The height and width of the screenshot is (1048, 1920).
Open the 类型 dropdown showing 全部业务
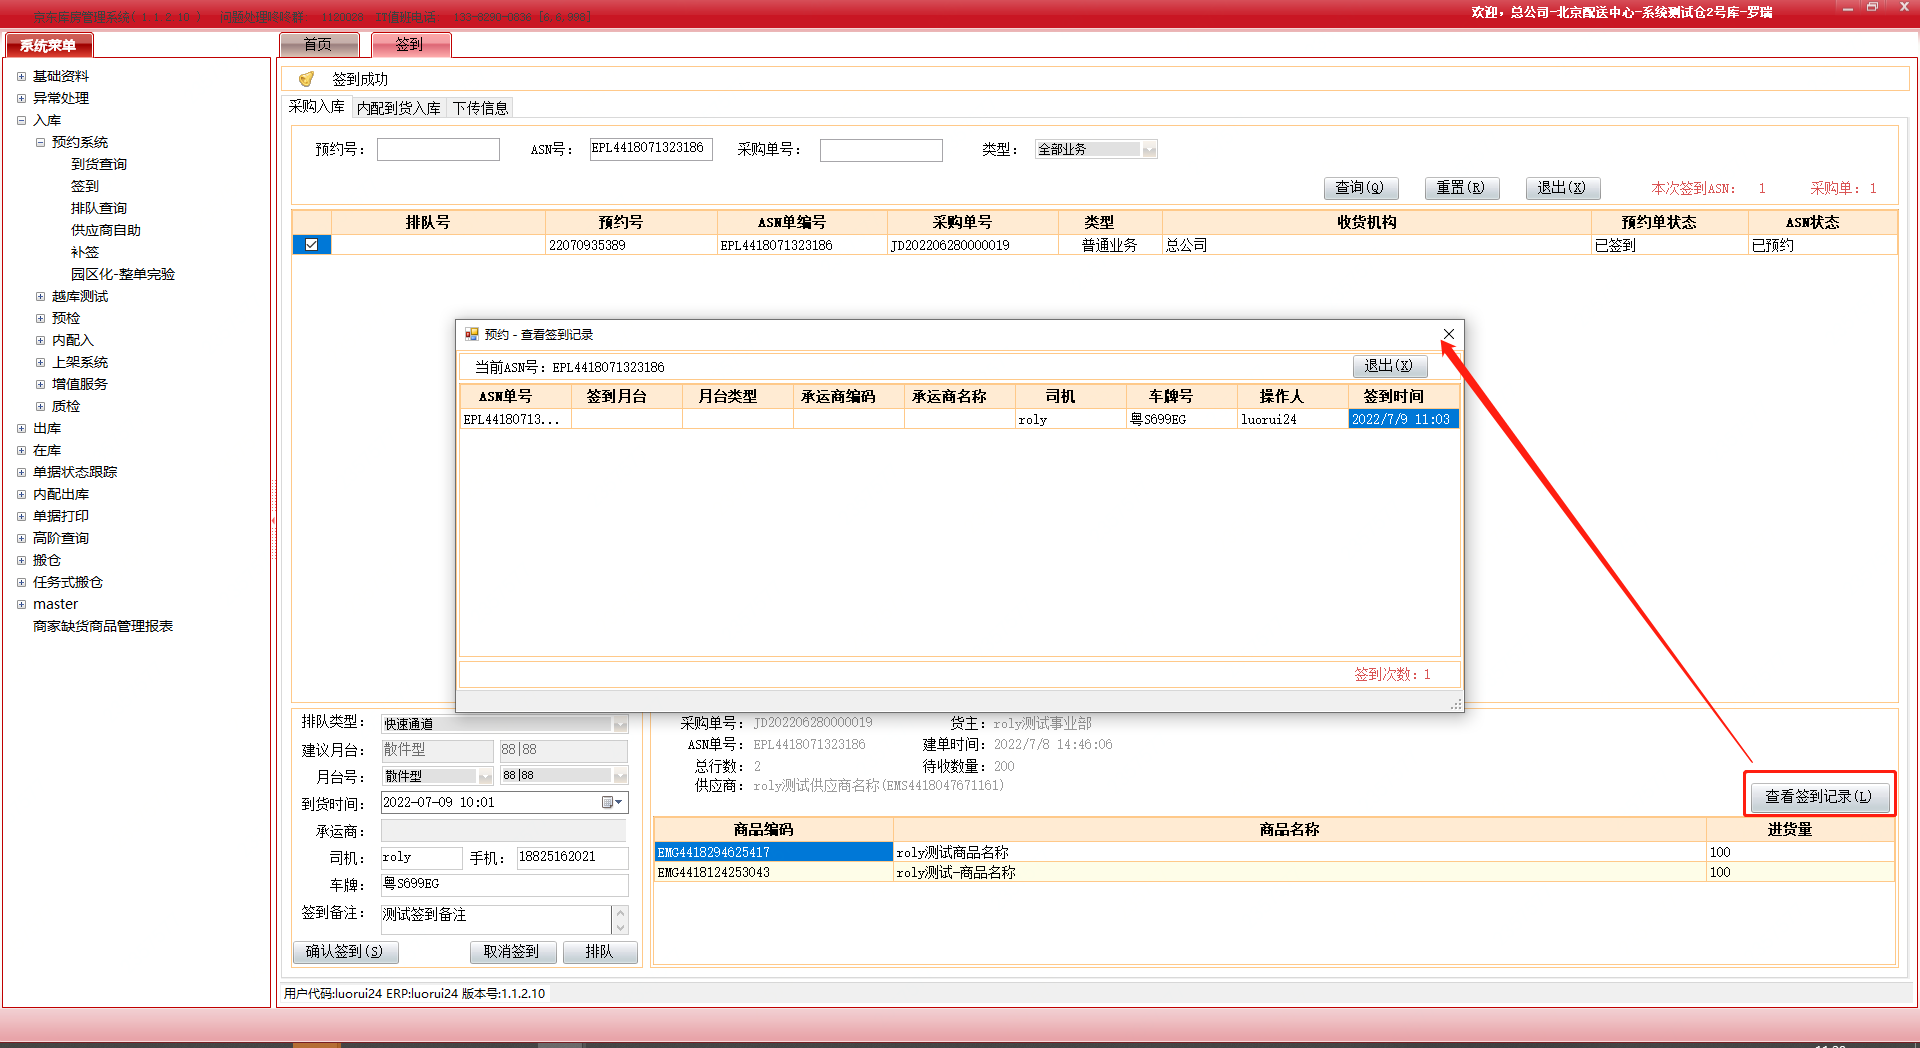(1149, 150)
